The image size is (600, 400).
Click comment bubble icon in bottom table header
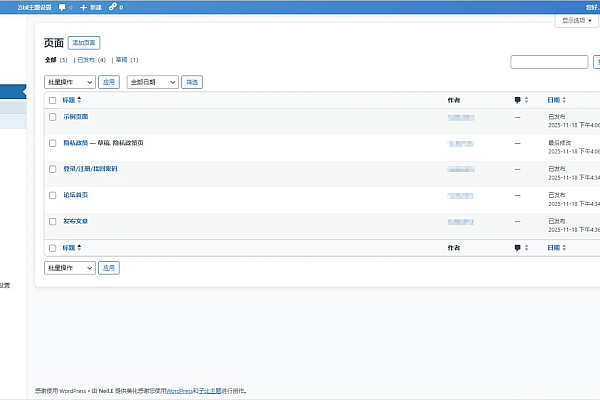click(x=517, y=248)
